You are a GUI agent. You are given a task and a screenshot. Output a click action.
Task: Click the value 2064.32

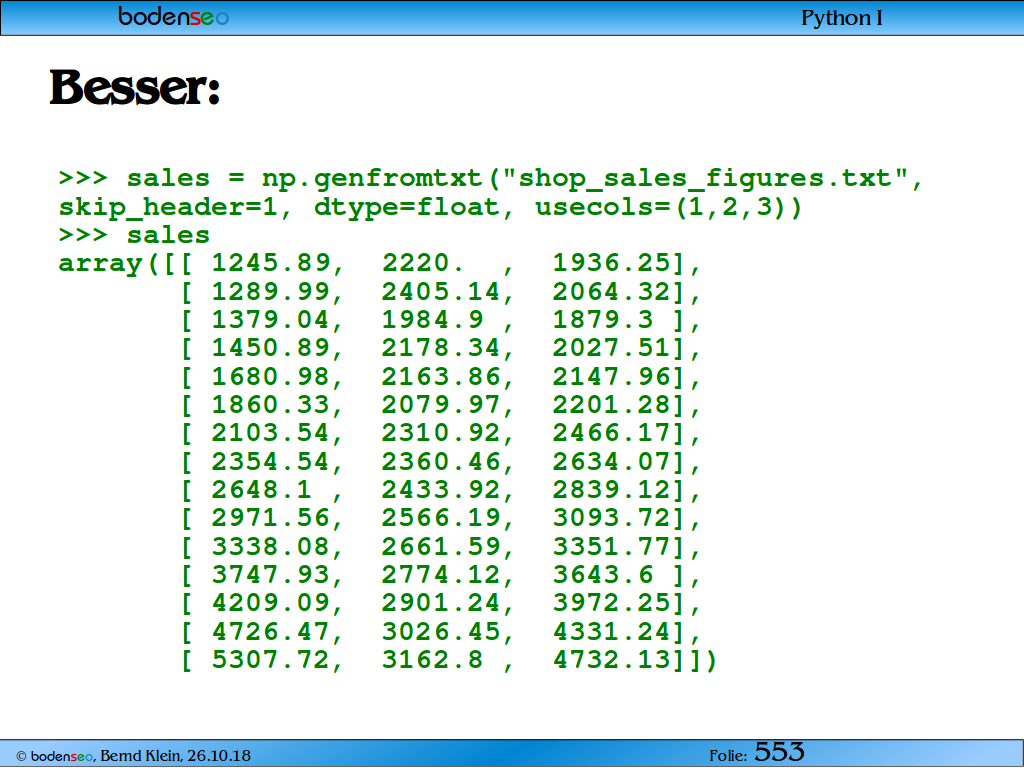(x=612, y=291)
